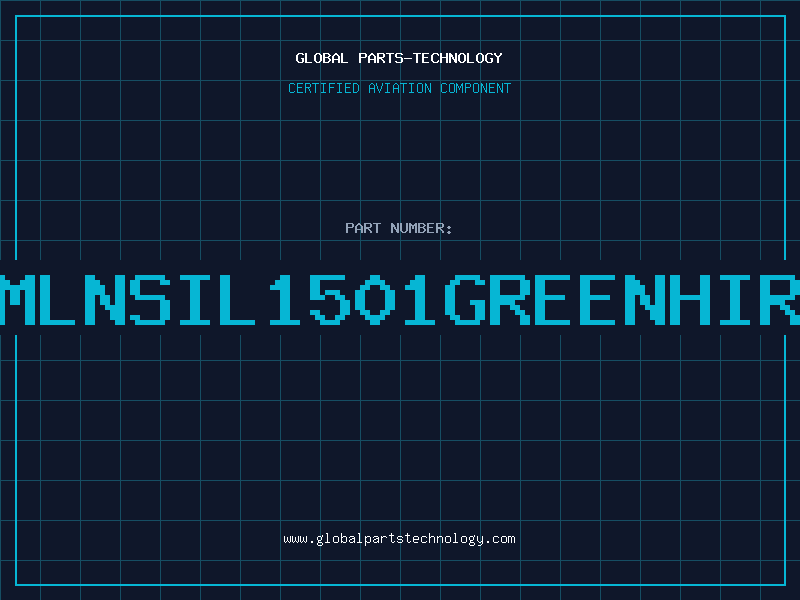Click the CERTIFIED AVIATION COMPONENT subtitle
800x600 pixels.
399,88
